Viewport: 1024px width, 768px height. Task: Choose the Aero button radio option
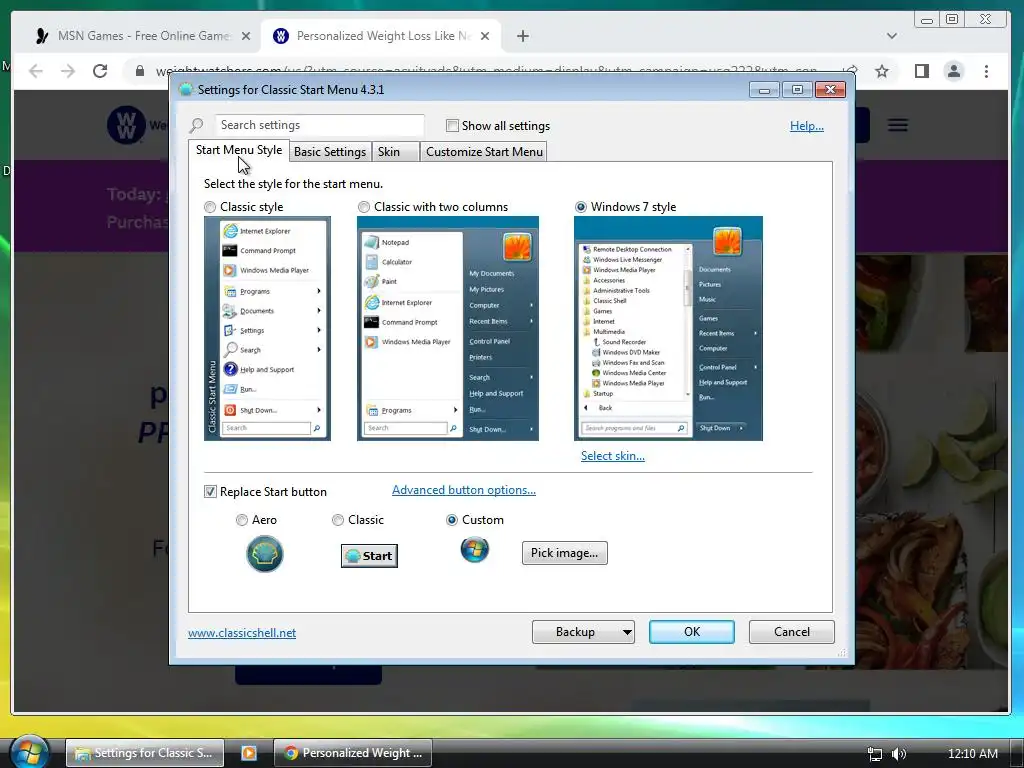tap(242, 520)
